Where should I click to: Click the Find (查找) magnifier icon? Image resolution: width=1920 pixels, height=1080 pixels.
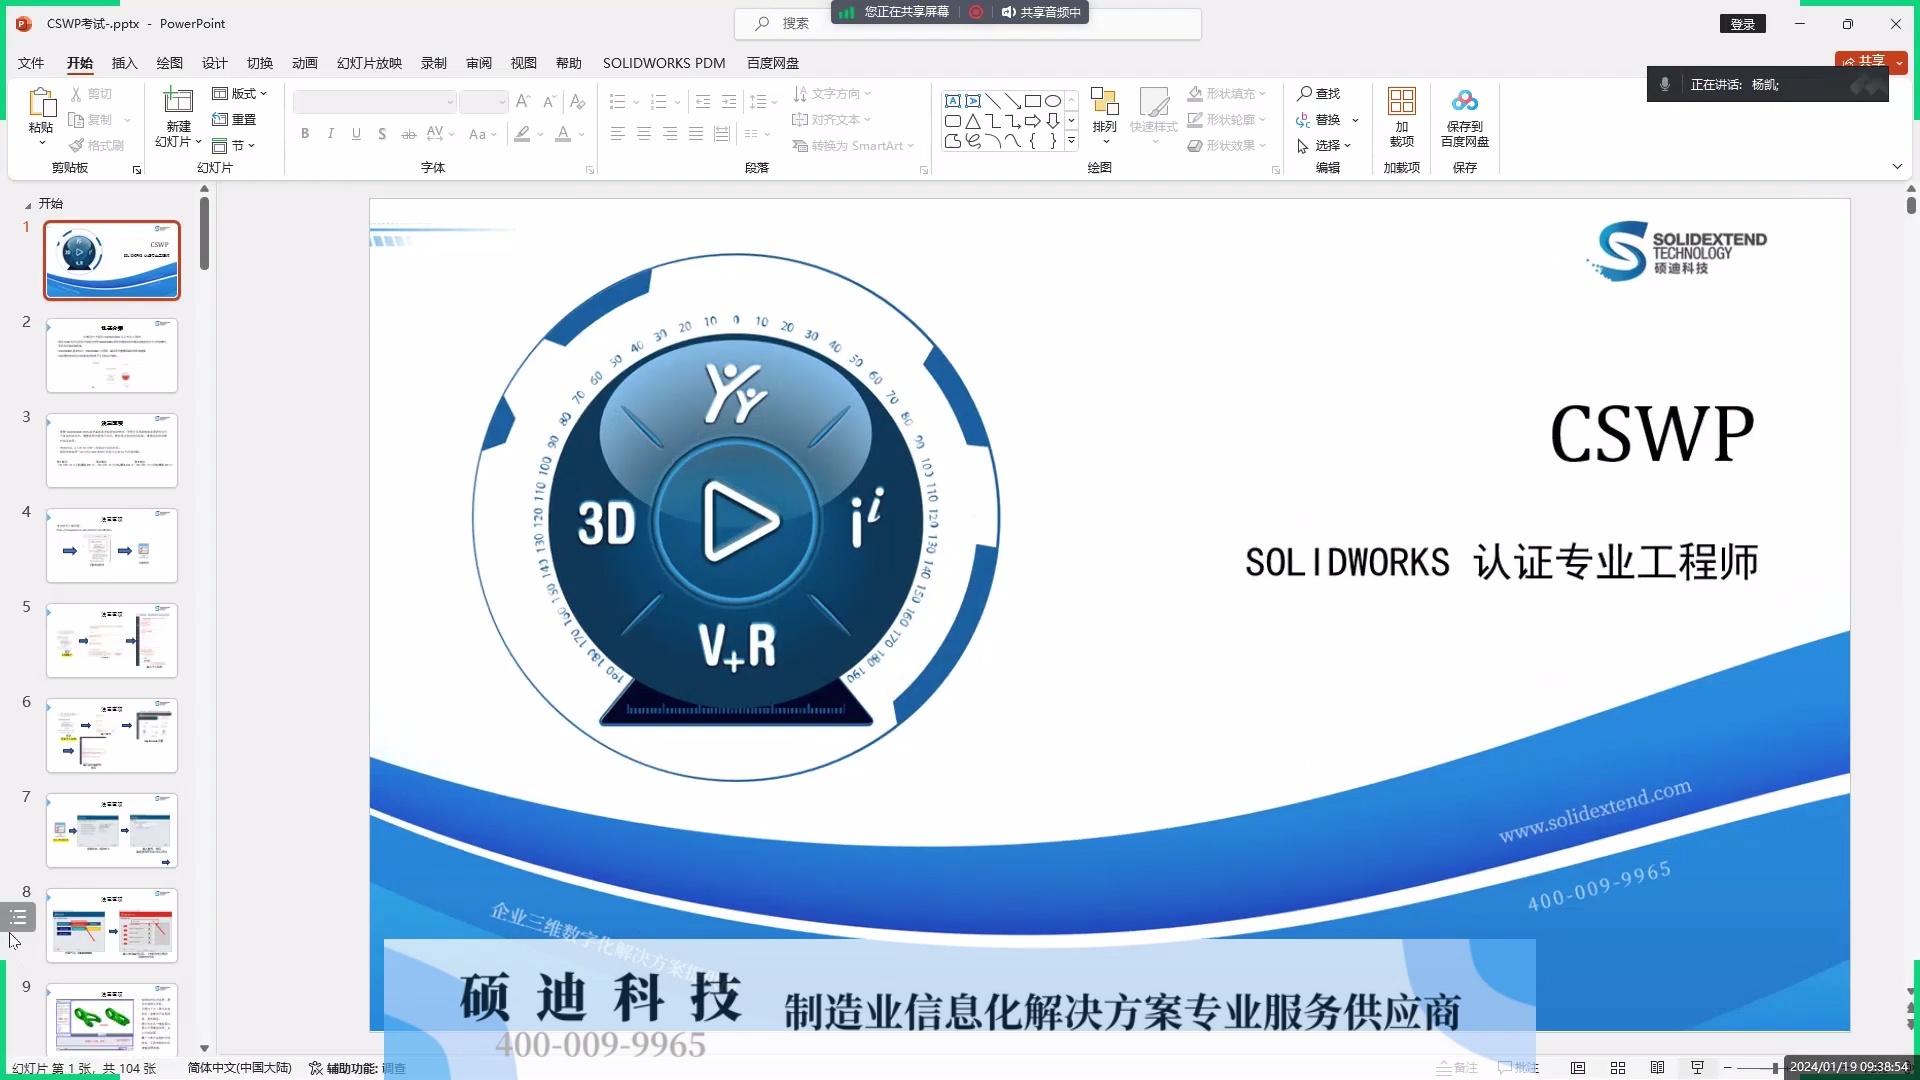coord(1305,93)
